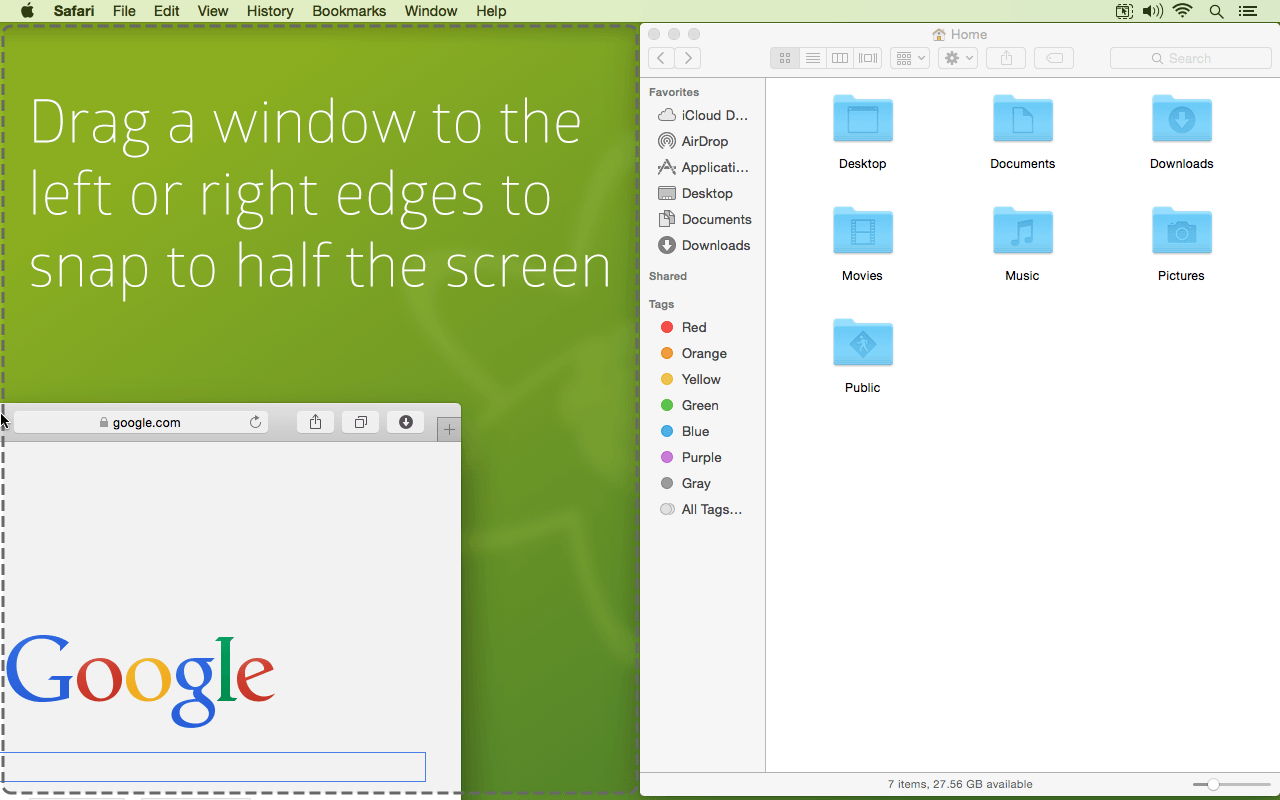Image resolution: width=1280 pixels, height=800 pixels.
Task: Open the Window menu
Action: pos(431,11)
